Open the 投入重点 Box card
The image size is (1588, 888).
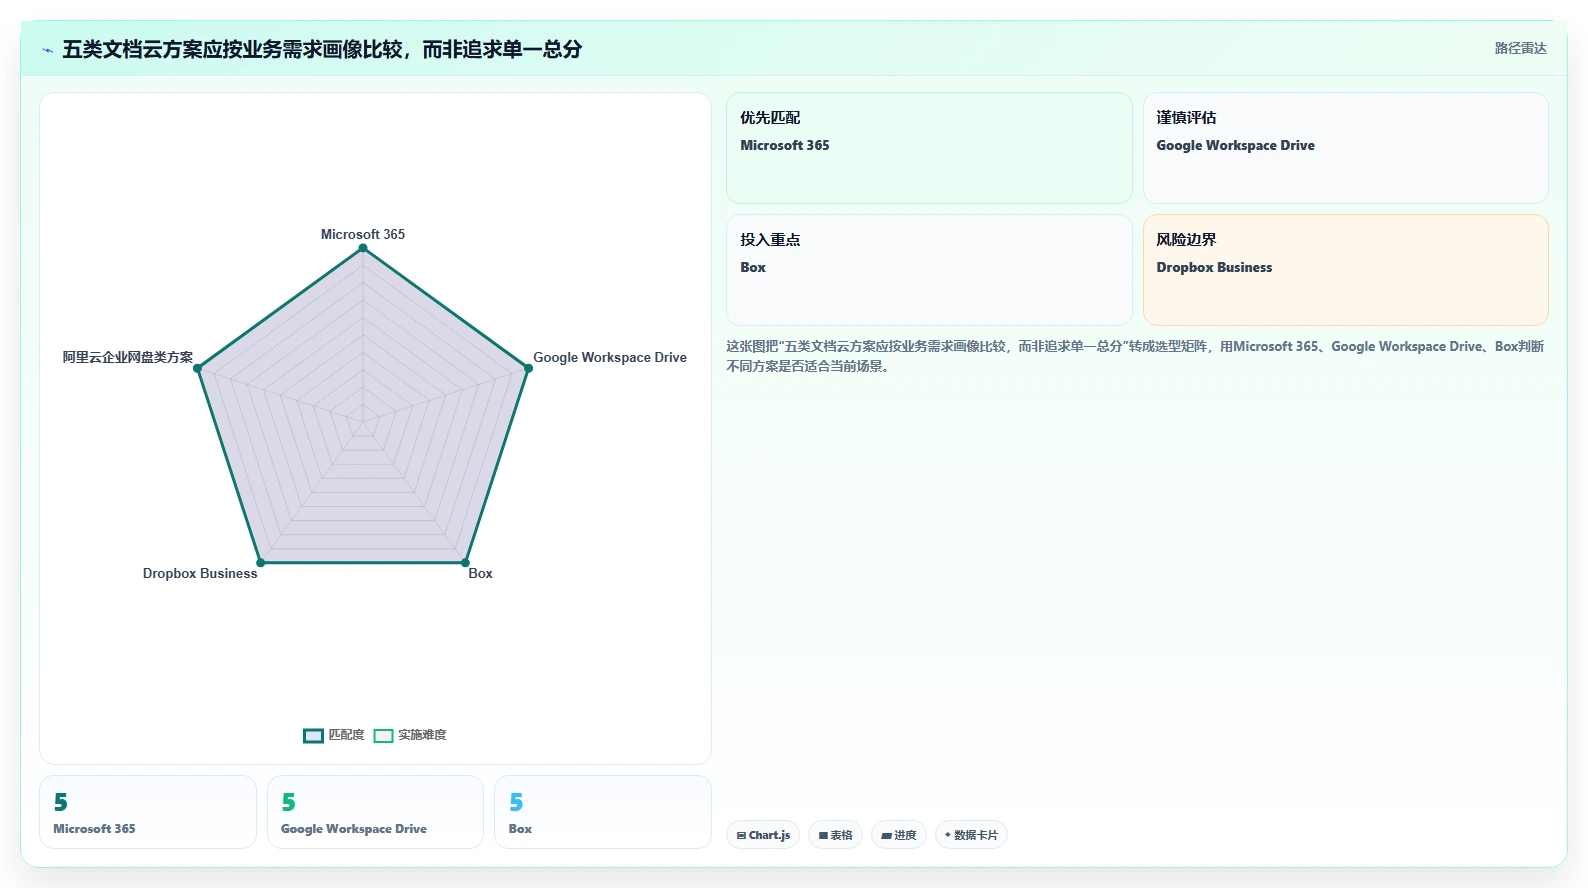point(929,270)
